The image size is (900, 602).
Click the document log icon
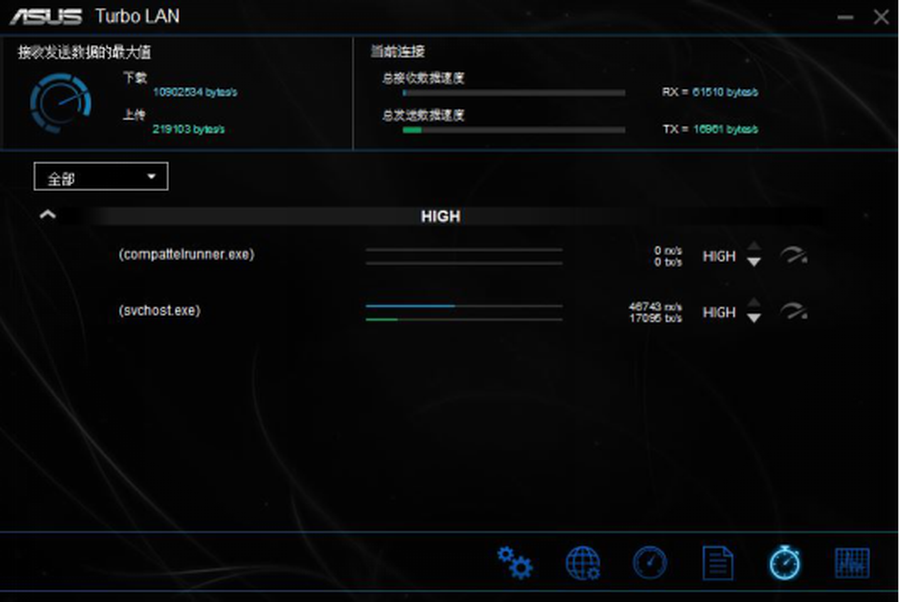coord(717,564)
